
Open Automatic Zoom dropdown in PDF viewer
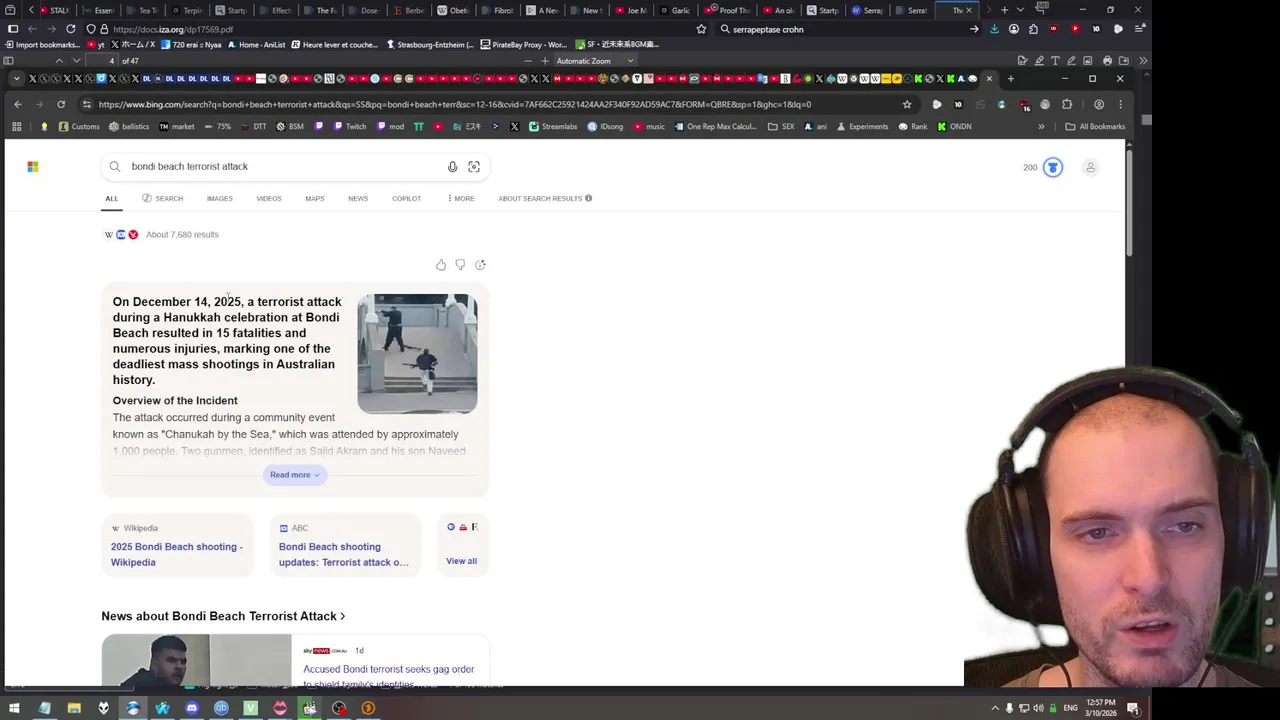(x=595, y=61)
